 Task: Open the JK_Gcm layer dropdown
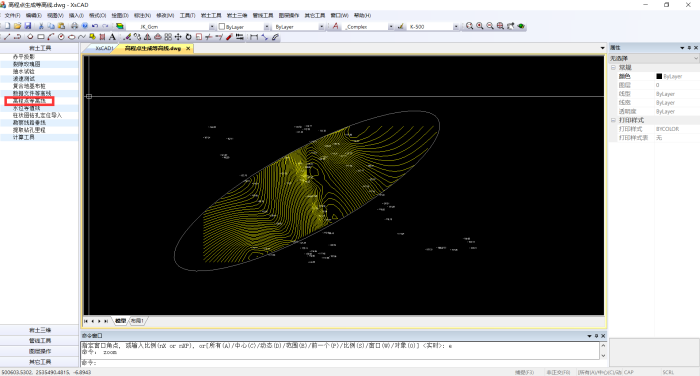coord(212,27)
